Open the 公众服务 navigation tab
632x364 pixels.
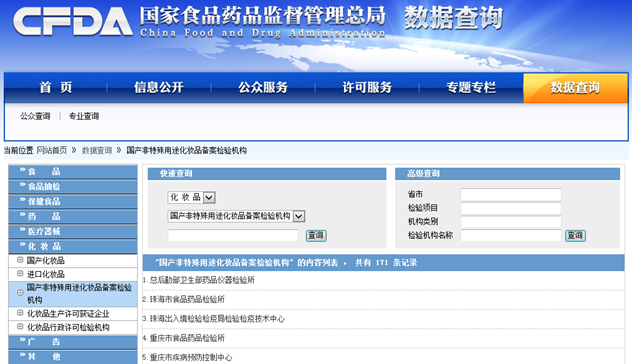click(263, 87)
